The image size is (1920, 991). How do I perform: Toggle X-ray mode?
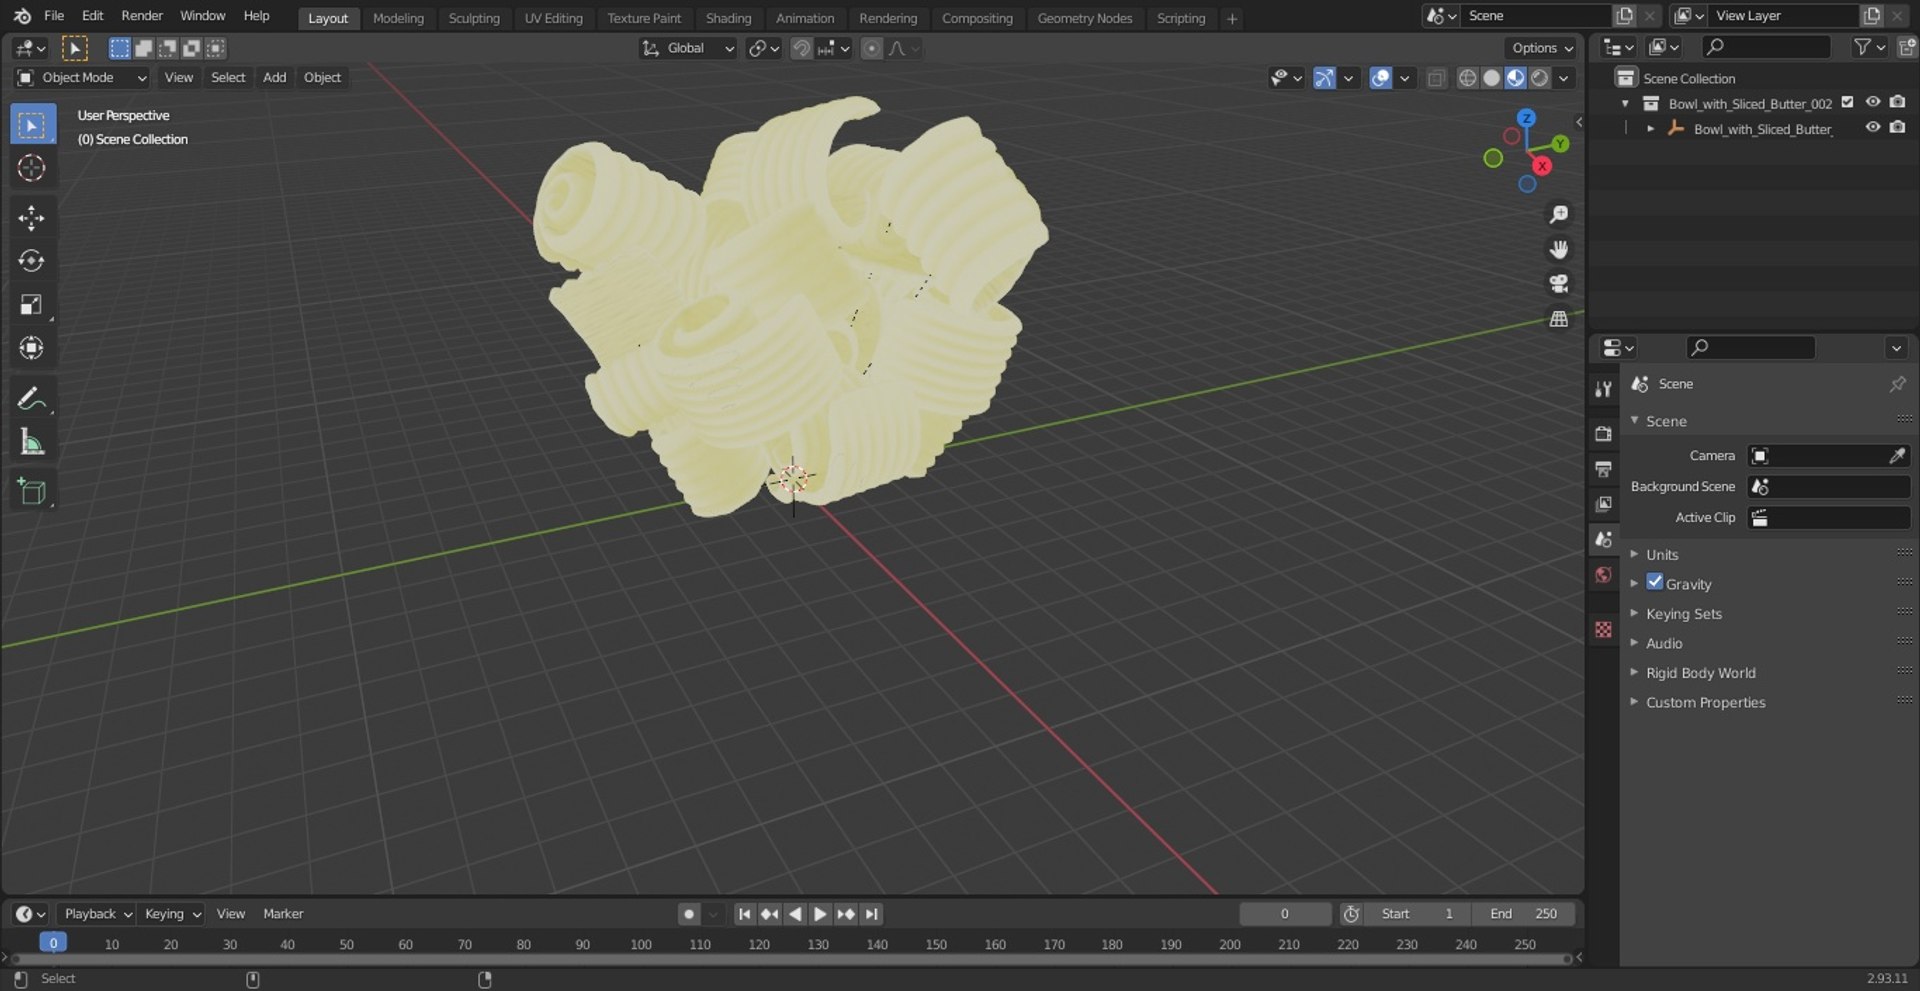coord(1436,78)
